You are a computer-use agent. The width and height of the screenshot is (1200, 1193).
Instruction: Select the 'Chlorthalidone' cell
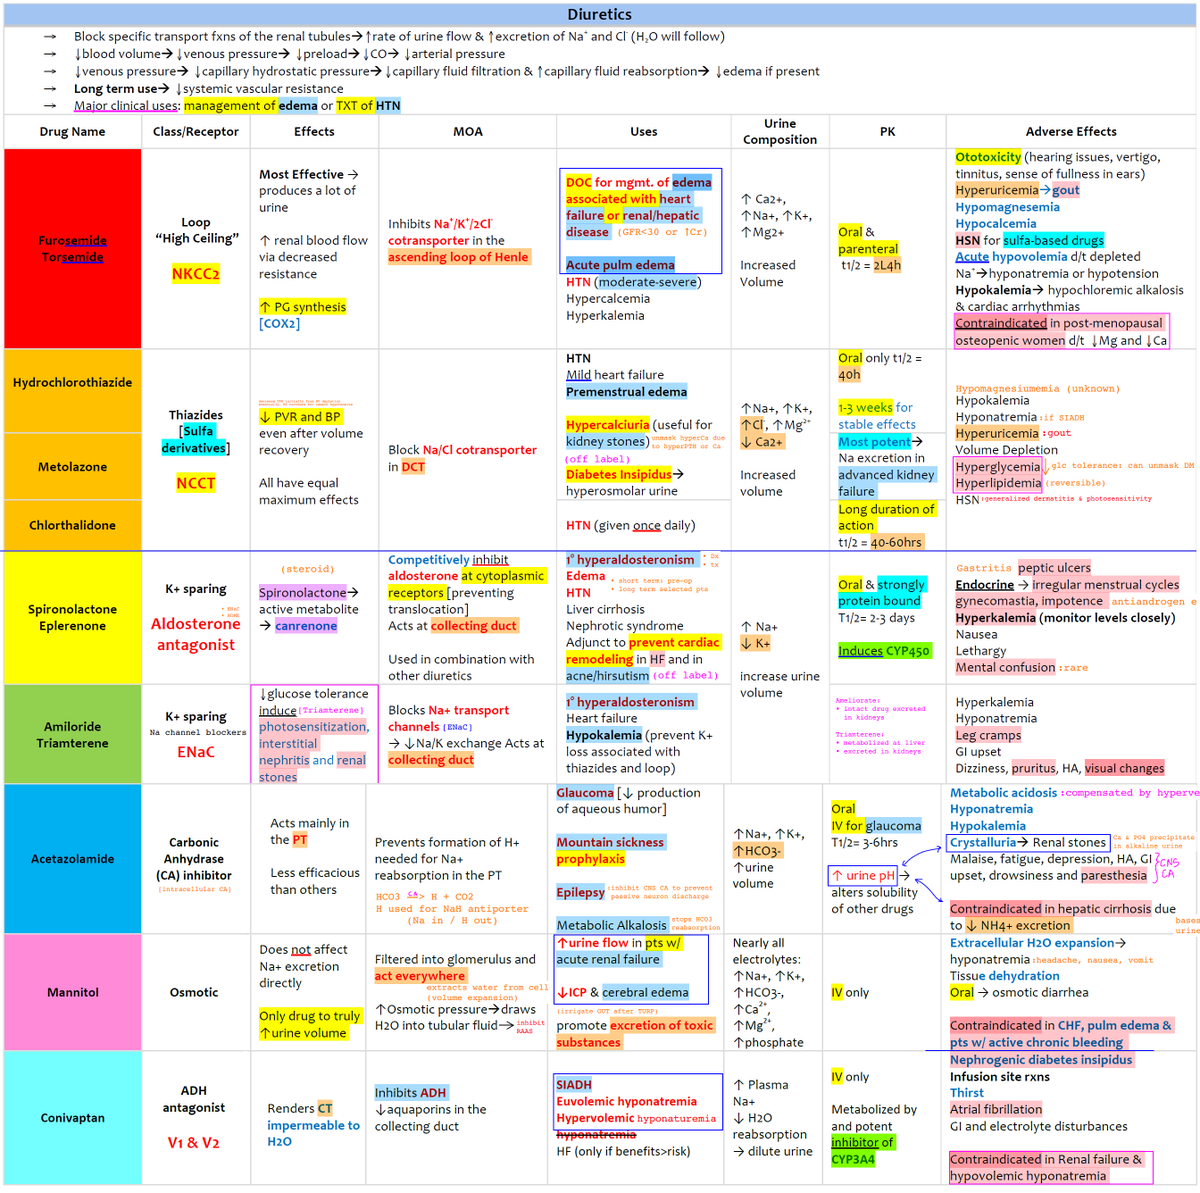point(73,525)
